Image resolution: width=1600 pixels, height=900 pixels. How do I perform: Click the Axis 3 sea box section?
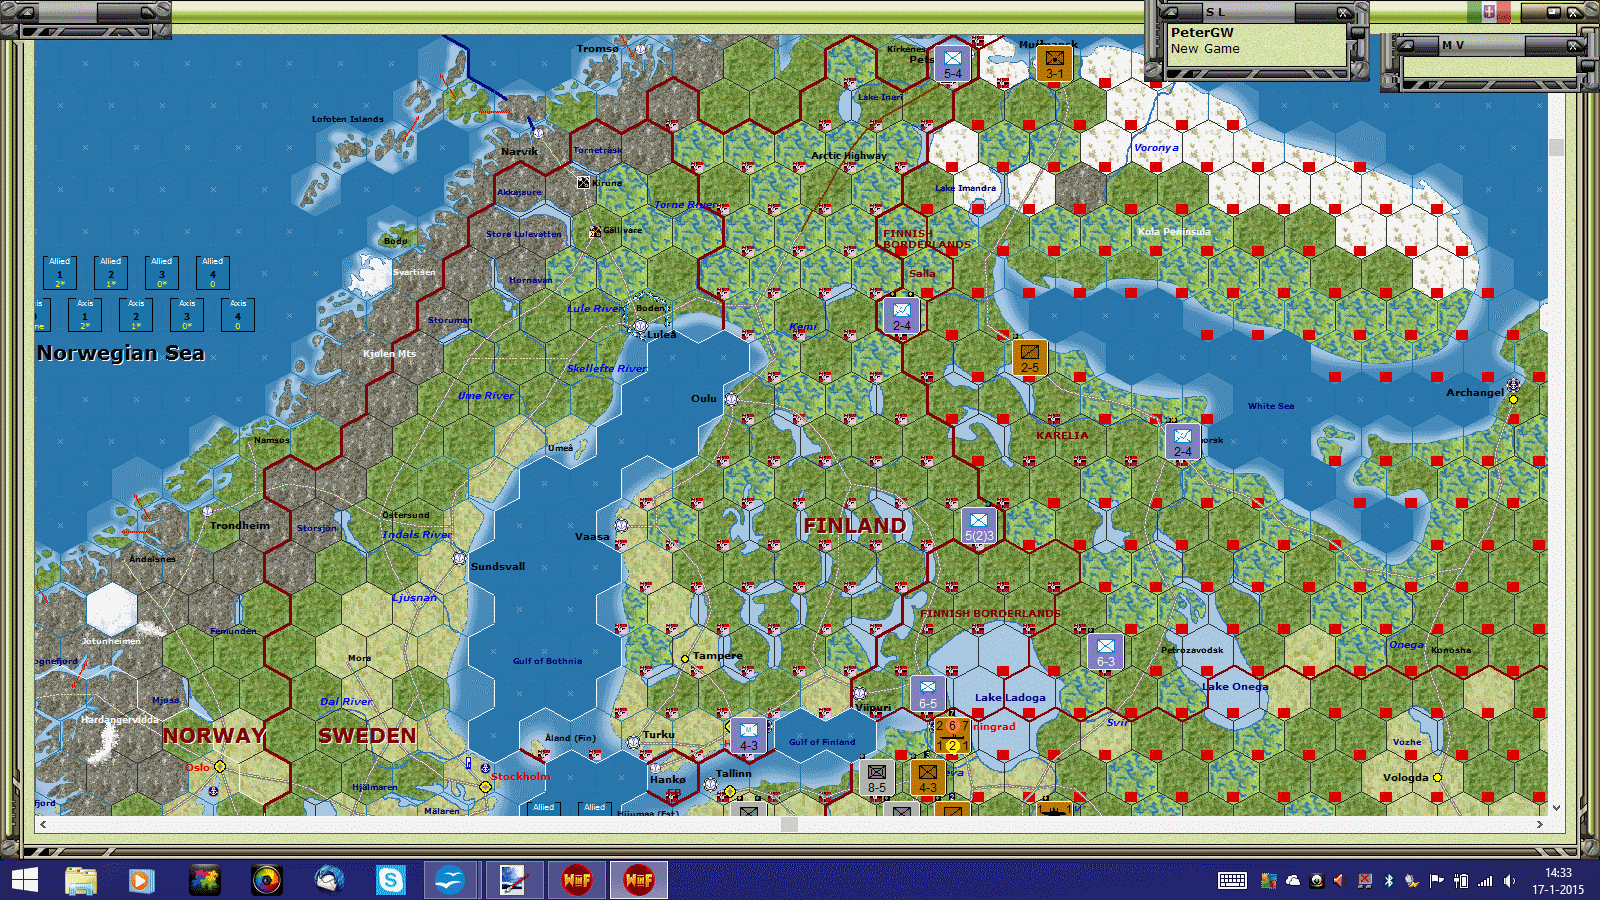click(187, 315)
